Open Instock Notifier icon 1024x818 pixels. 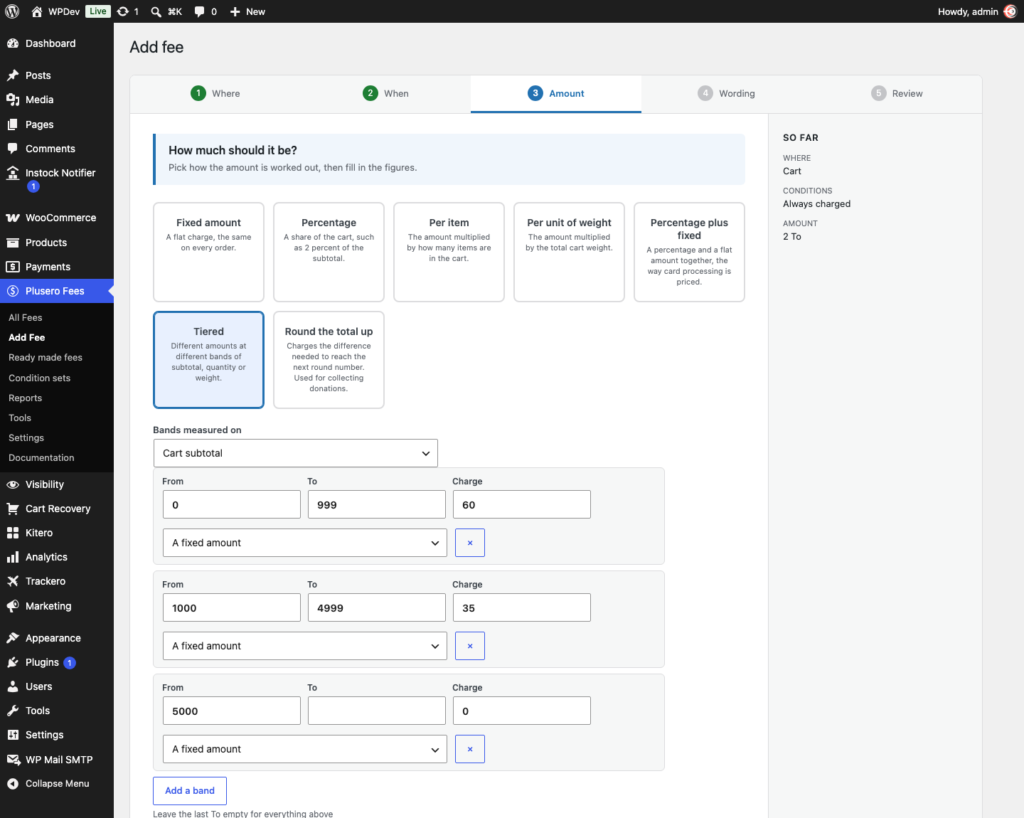(x=12, y=172)
